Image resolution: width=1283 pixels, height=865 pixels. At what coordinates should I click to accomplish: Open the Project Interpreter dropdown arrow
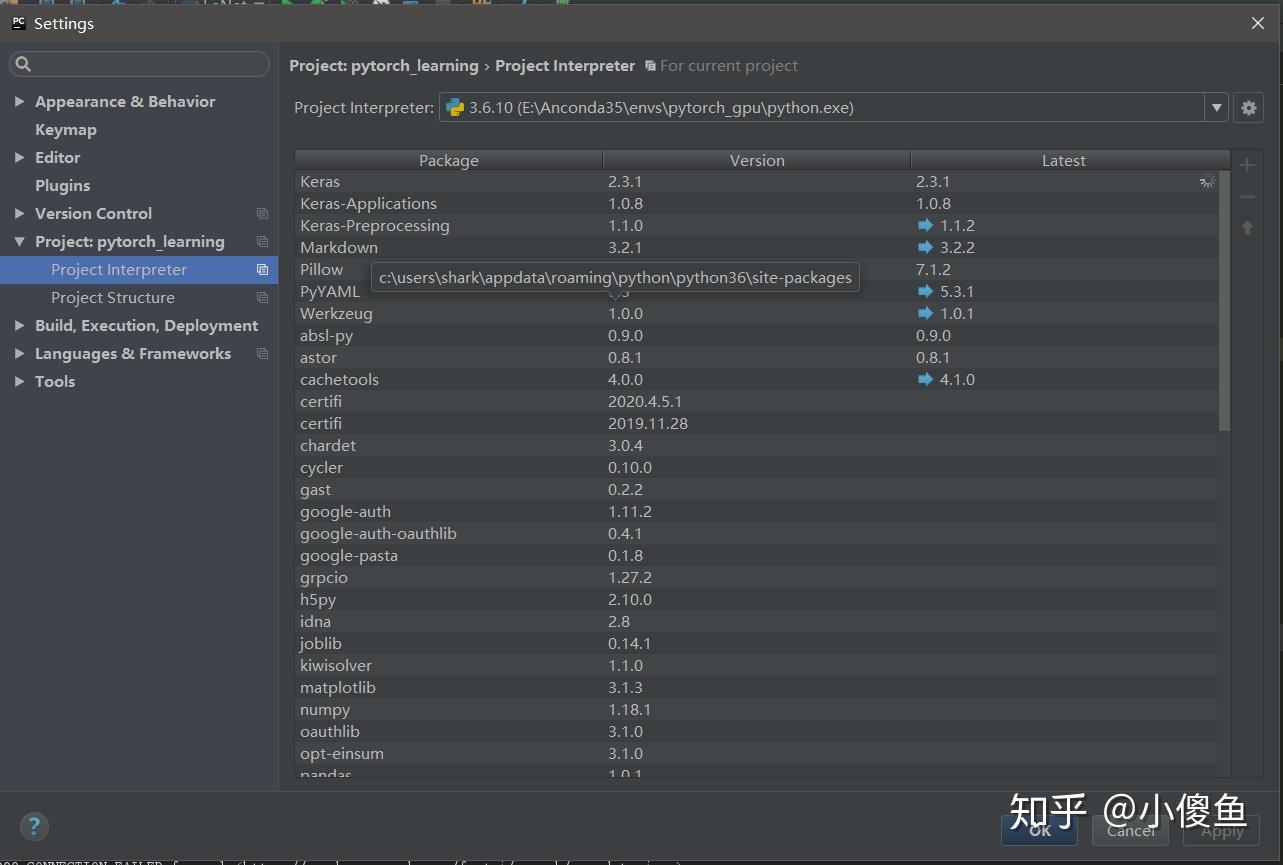pos(1216,108)
